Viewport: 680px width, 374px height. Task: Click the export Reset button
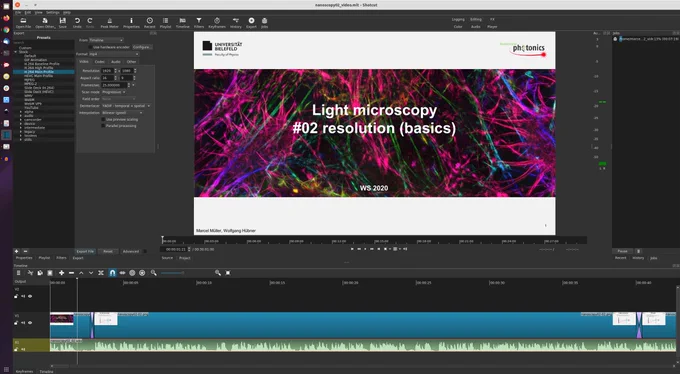tap(108, 251)
